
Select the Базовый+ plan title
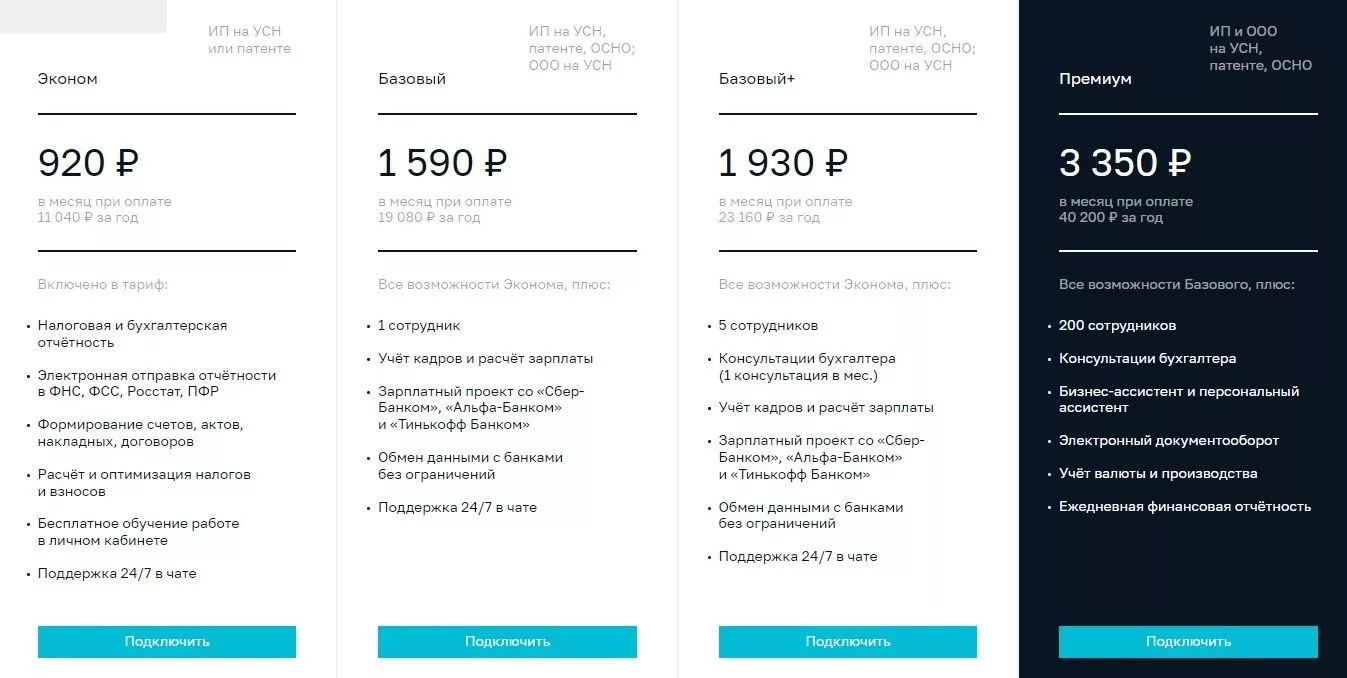[x=757, y=79]
